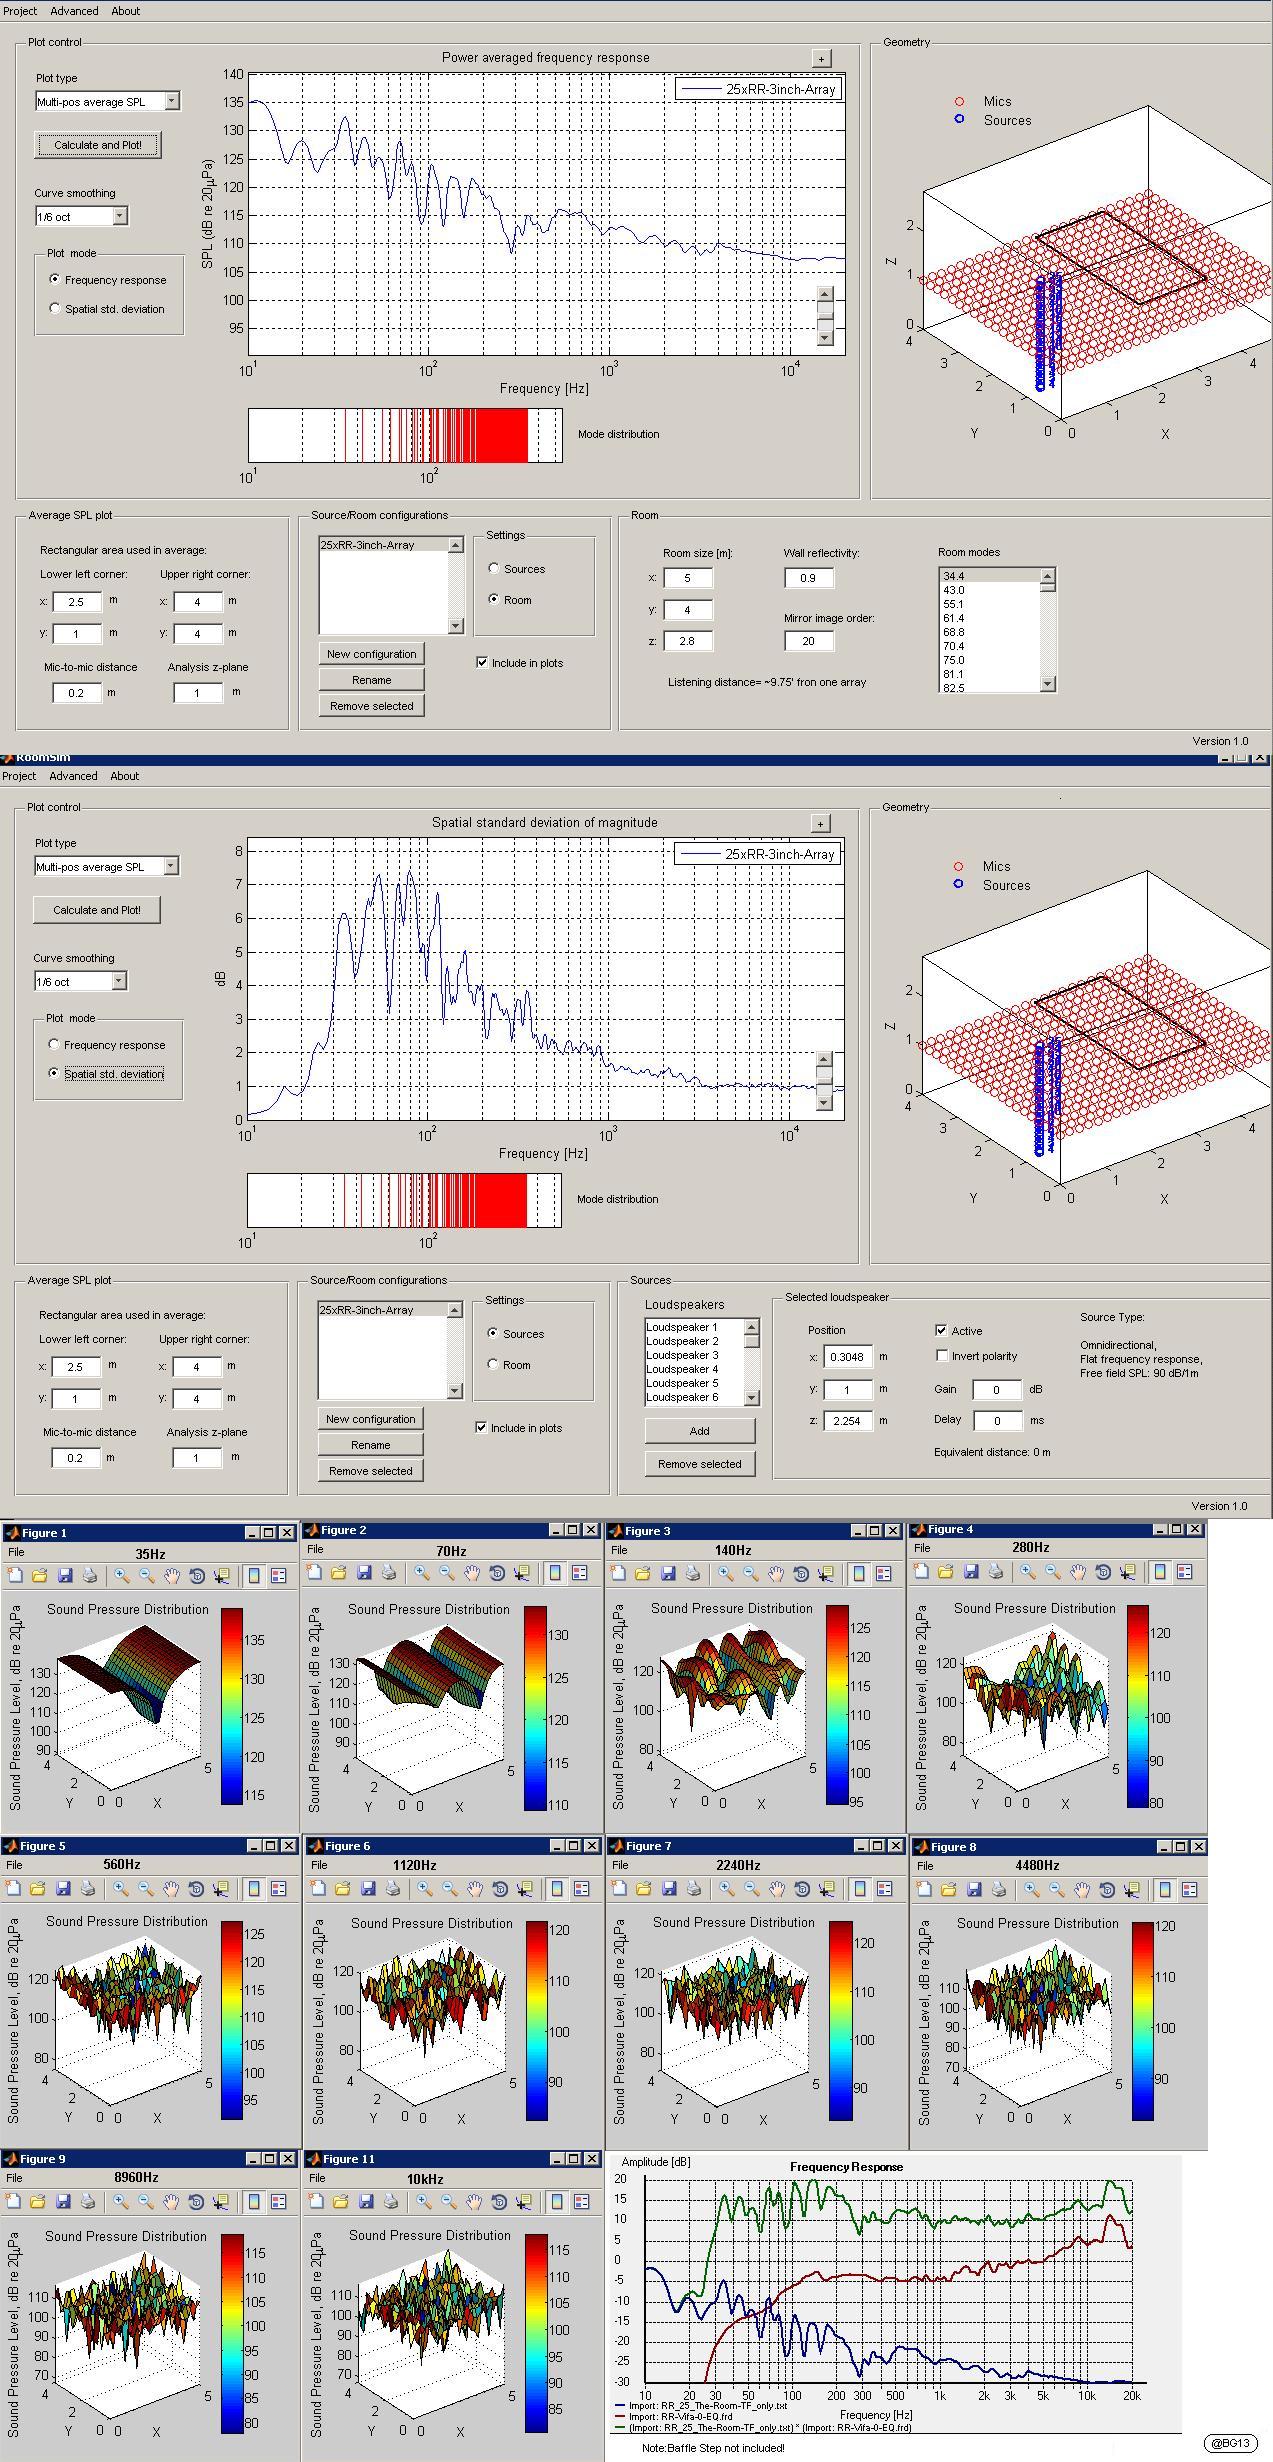Click the colorbar in Figure 1 (35Hz)
The image size is (1273, 2462).
coord(231,1706)
